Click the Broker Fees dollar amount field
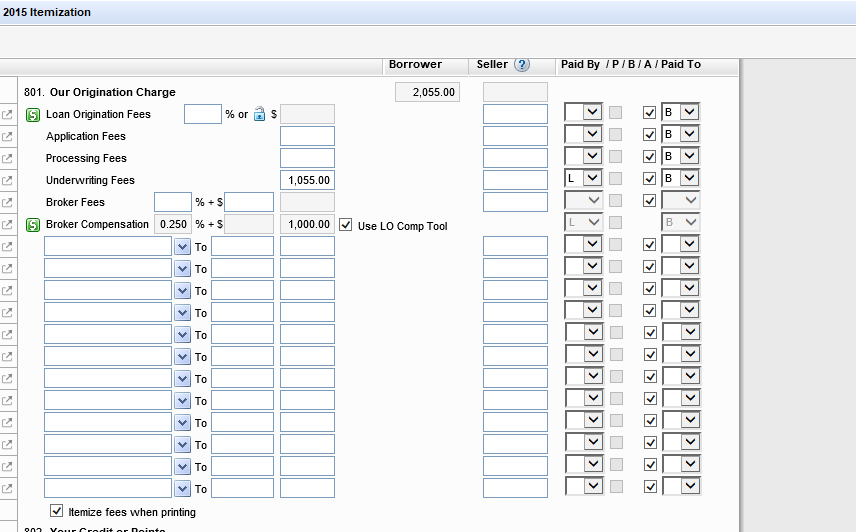856x532 pixels. point(249,202)
